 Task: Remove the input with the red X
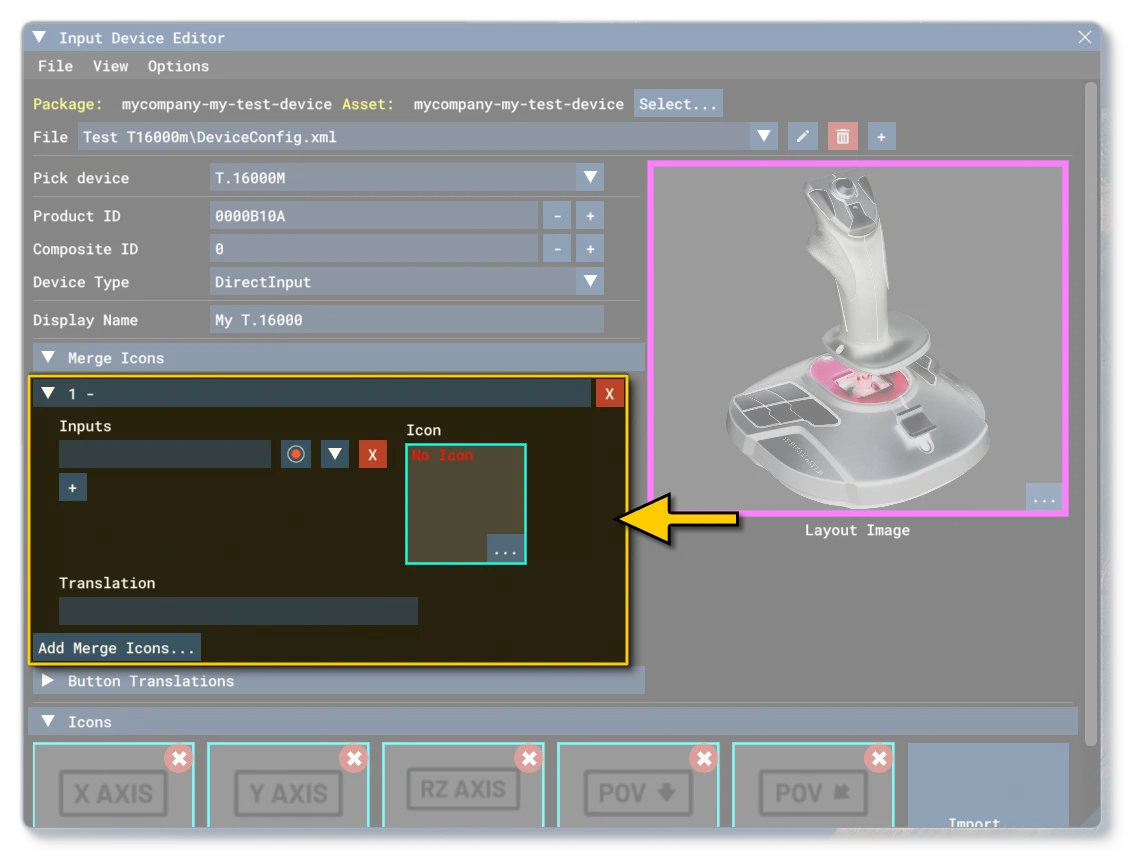(373, 454)
